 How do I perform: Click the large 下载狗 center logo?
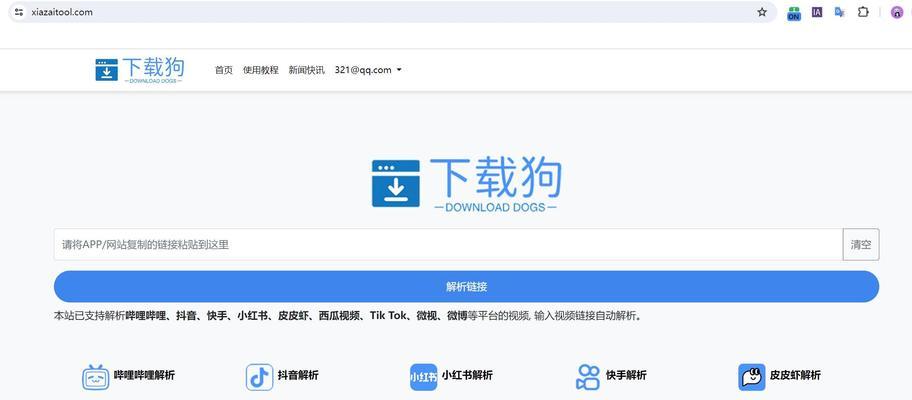point(466,182)
